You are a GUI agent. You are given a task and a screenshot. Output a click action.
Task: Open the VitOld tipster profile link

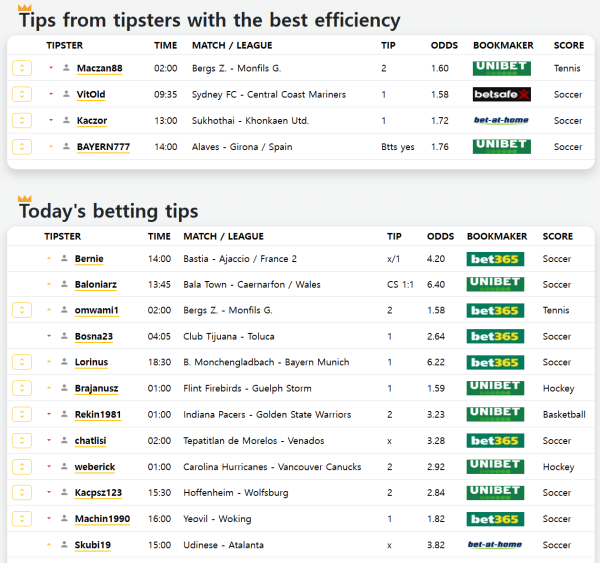coord(91,94)
